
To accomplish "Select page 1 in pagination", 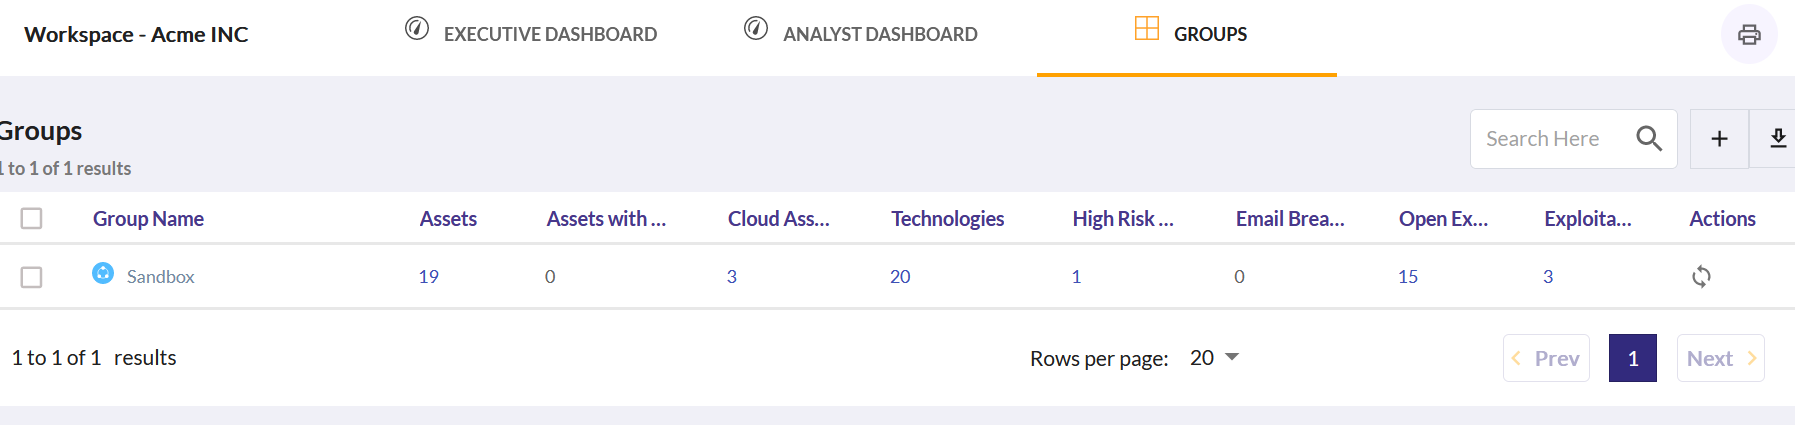I will 1633,358.
